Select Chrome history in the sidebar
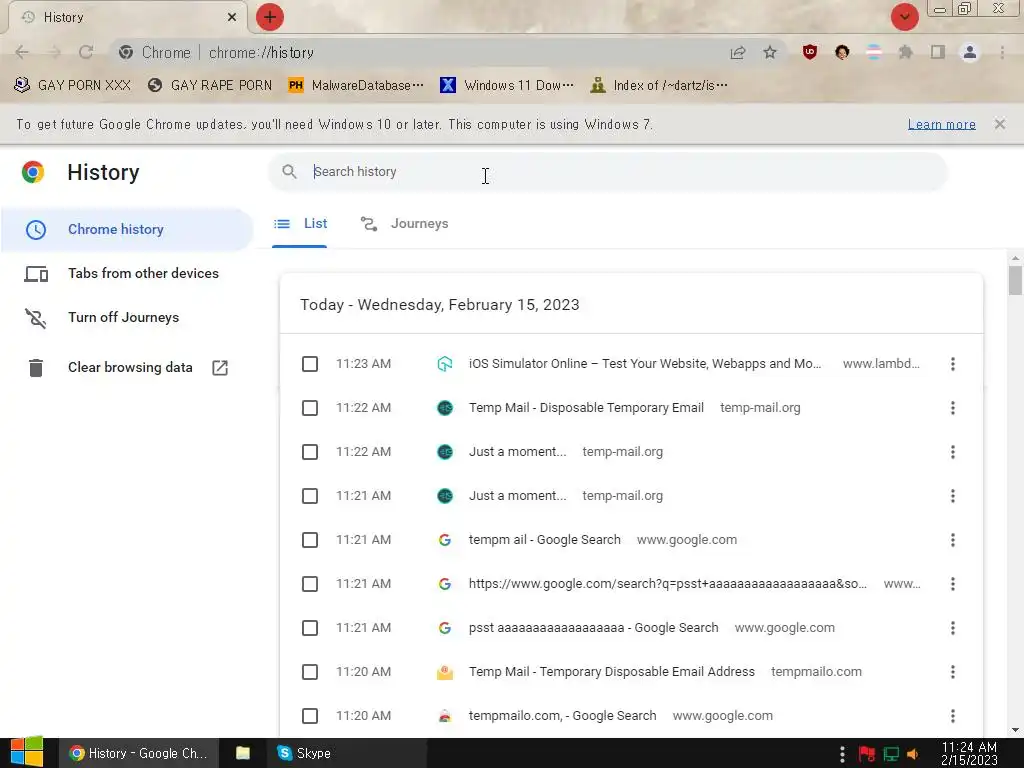This screenshot has width=1024, height=768. click(x=127, y=229)
